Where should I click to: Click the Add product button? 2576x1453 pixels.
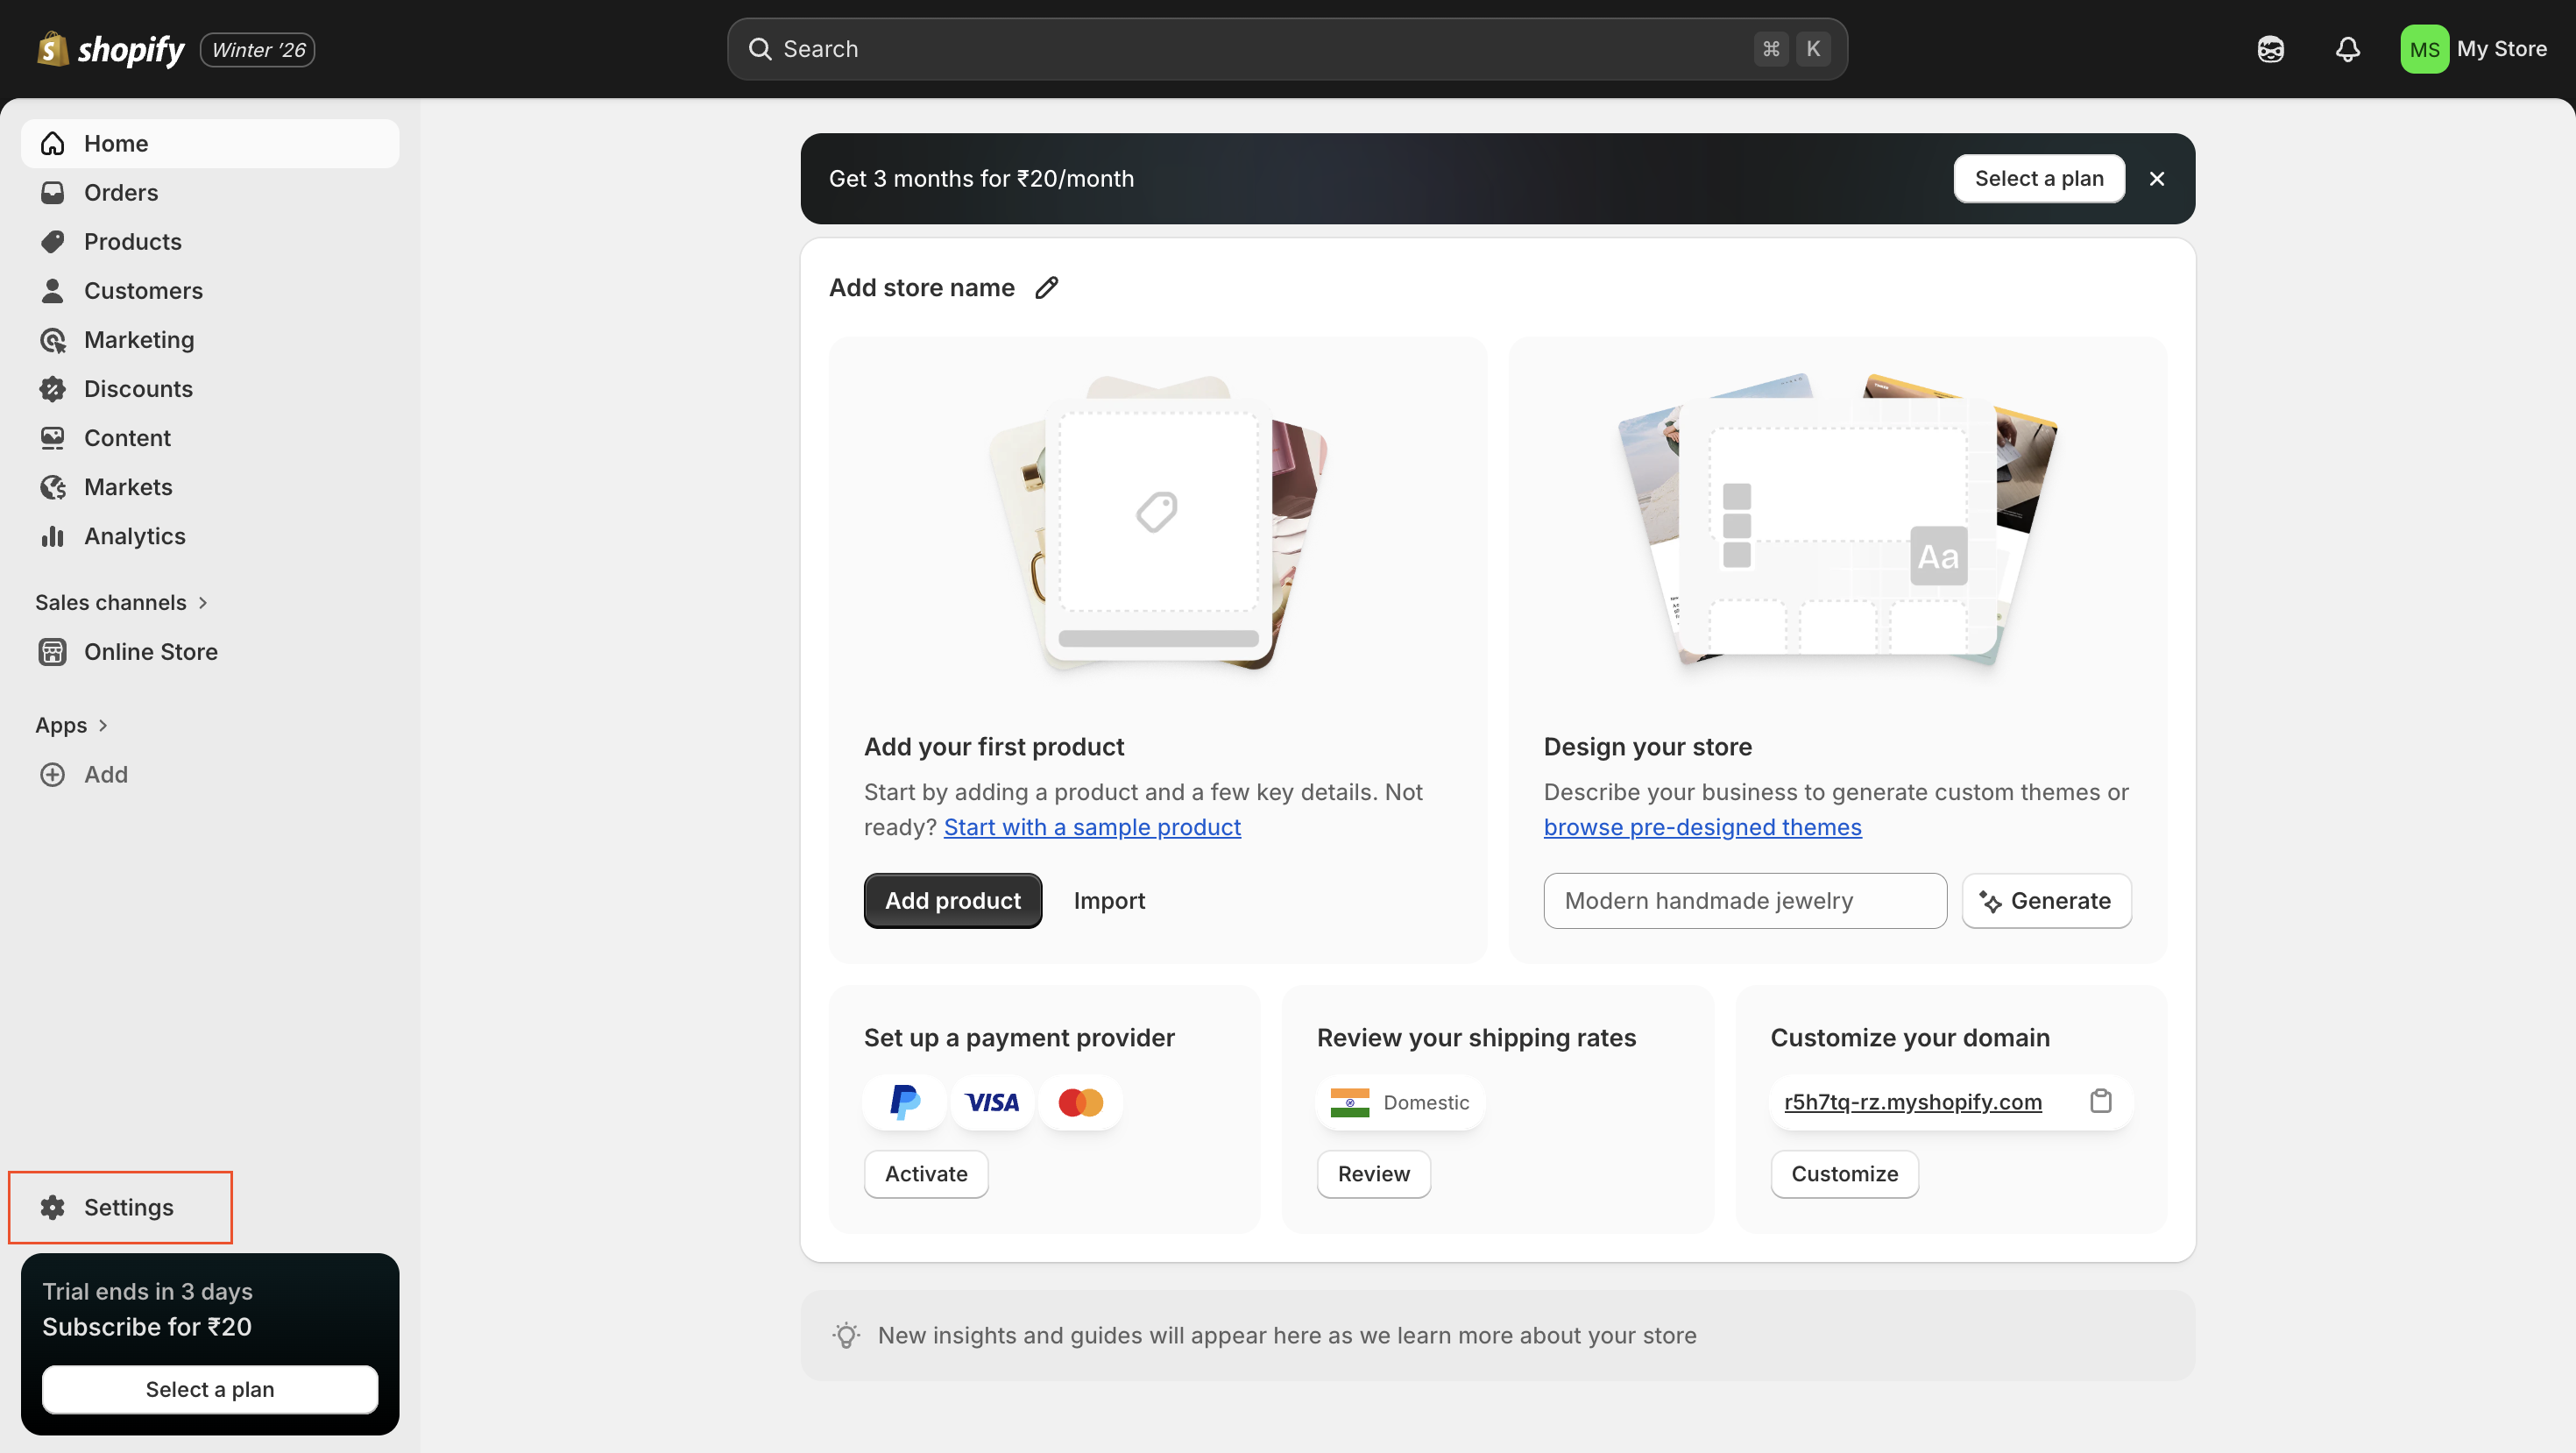coord(952,900)
